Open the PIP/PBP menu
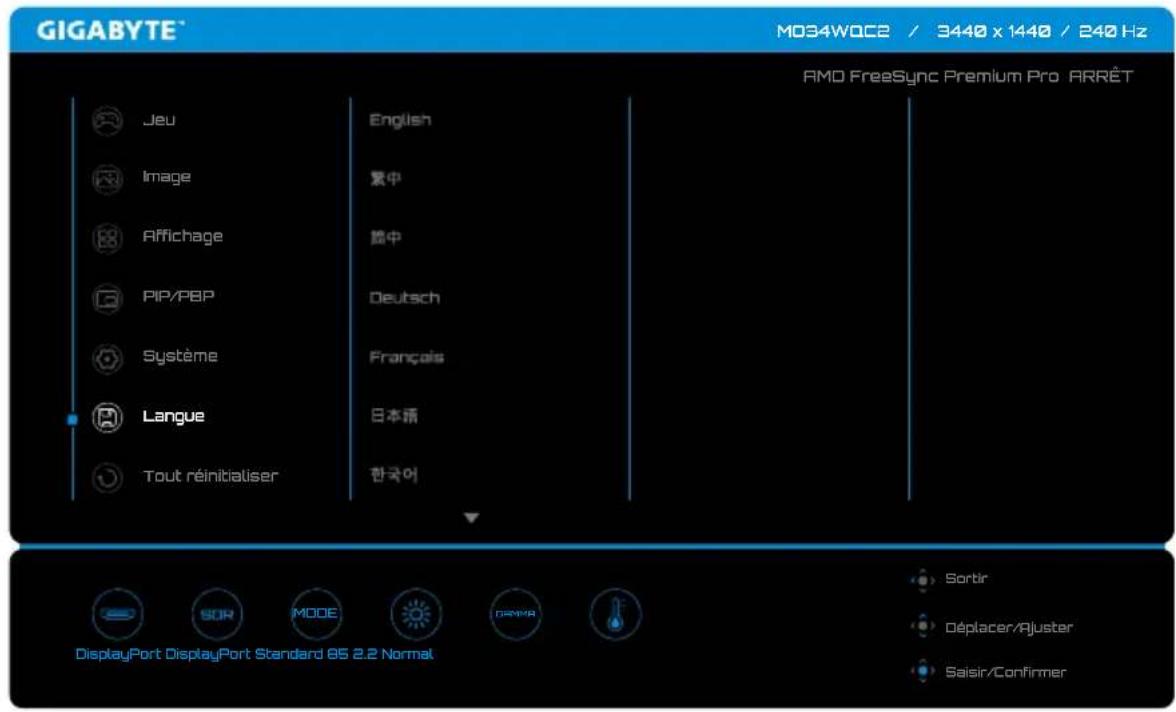This screenshot has width=1176, height=712. 178,296
